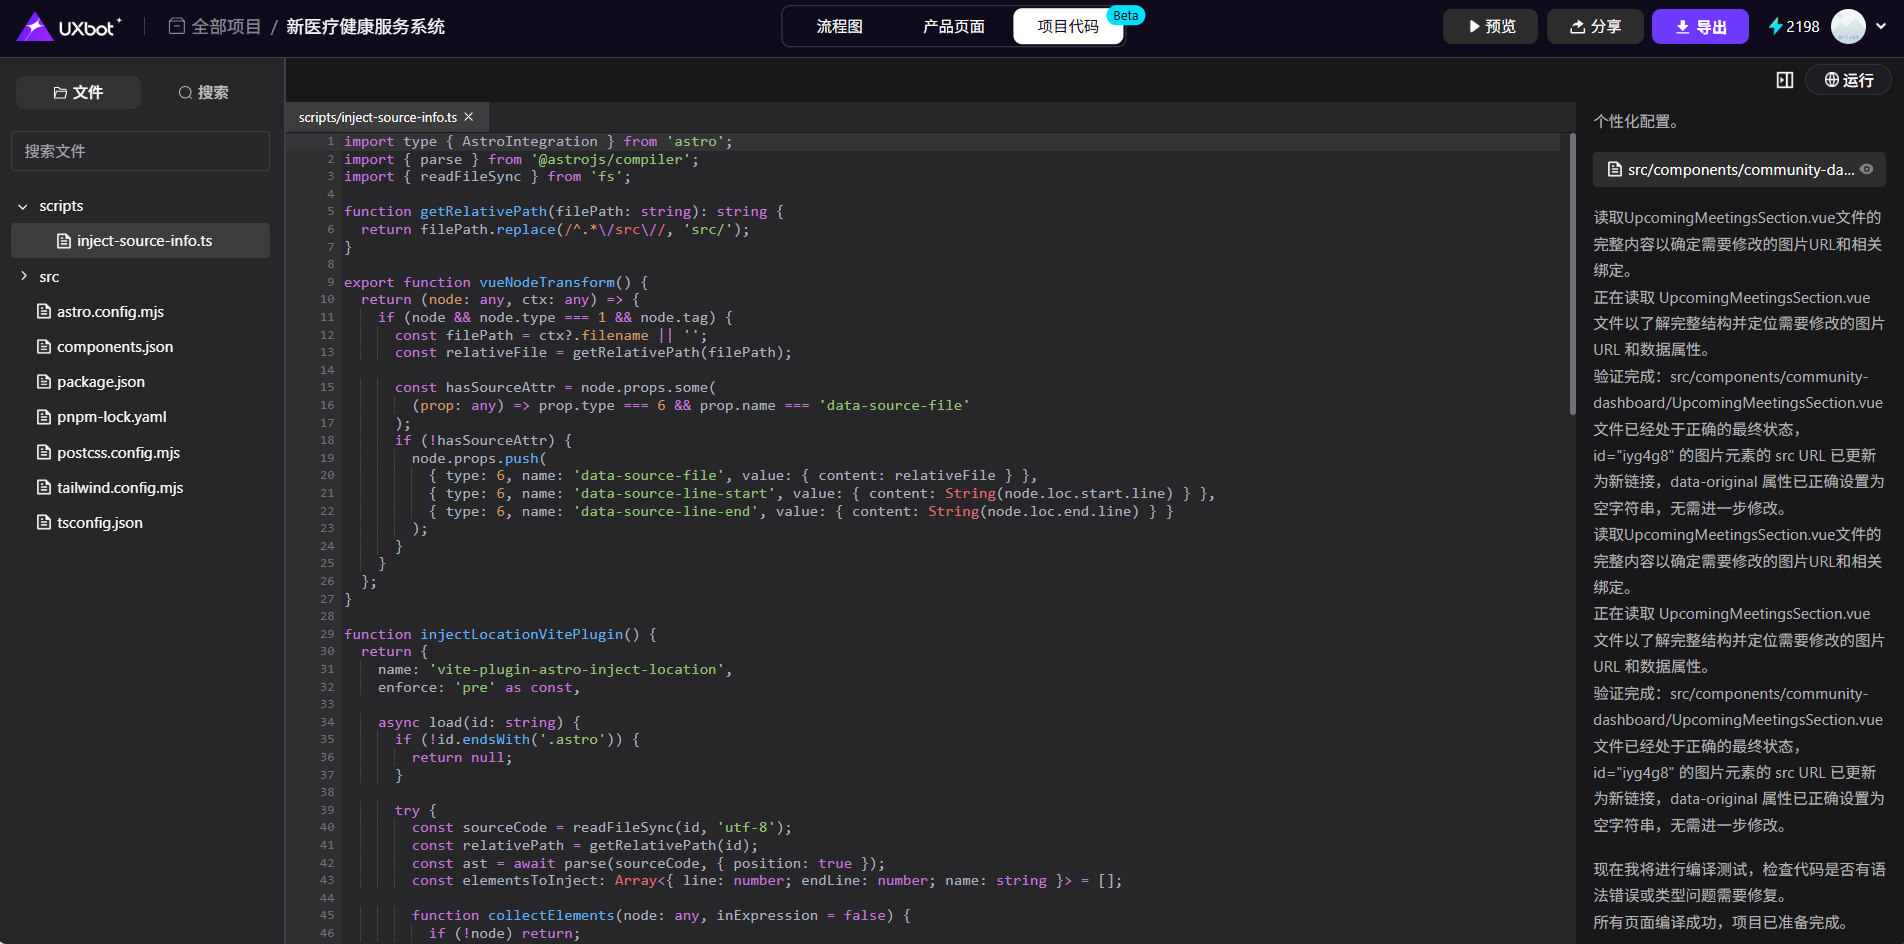Open the account dropdown arrow
This screenshot has height=944, width=1904.
[x=1881, y=27]
